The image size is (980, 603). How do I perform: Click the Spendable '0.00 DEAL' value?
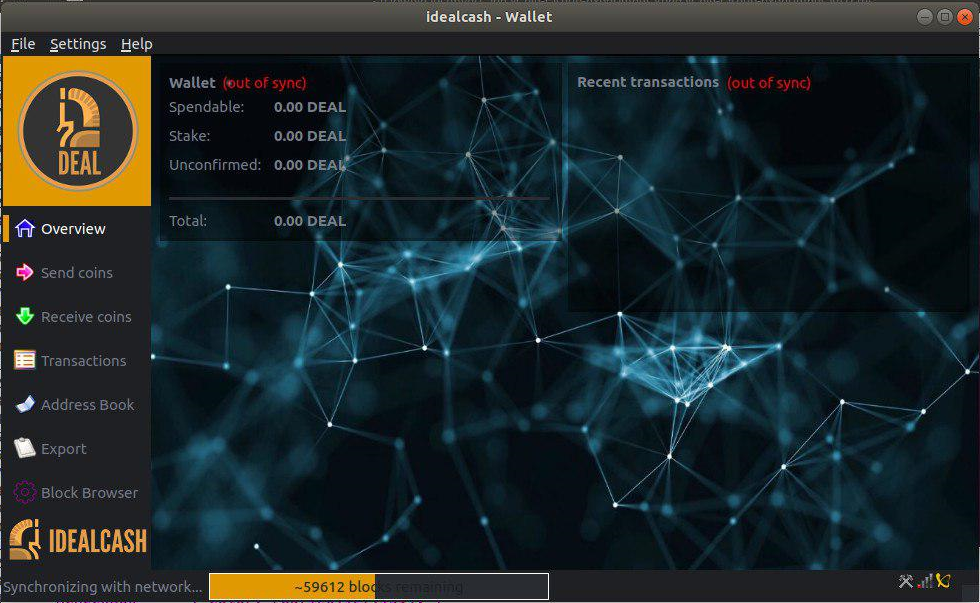[x=309, y=107]
